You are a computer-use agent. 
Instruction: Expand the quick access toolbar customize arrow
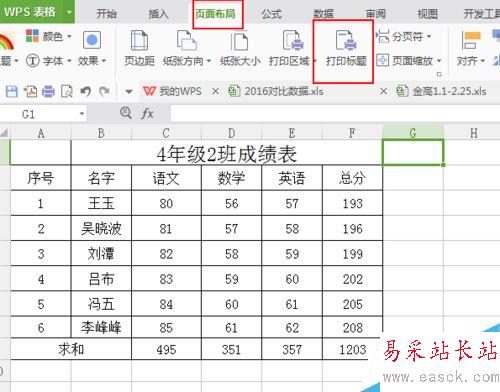pos(129,91)
